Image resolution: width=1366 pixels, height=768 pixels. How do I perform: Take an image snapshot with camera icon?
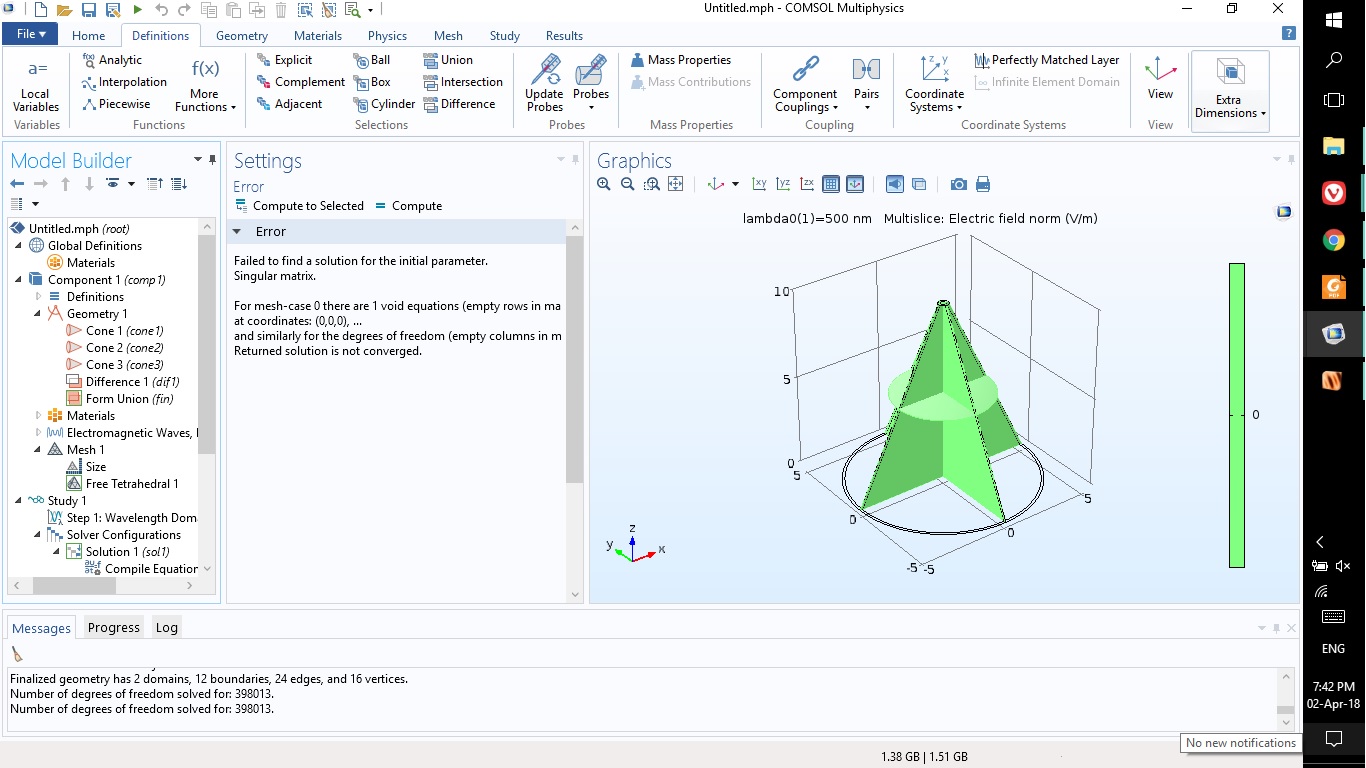[x=958, y=184]
